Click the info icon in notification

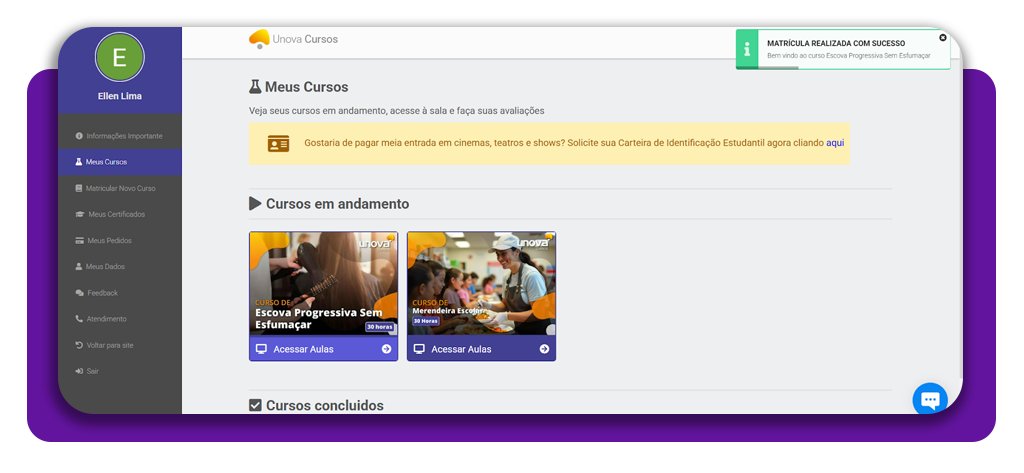747,49
